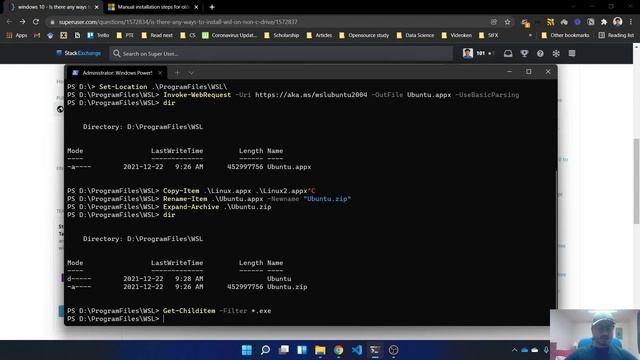Open OBS Studio from the taskbar
The image size is (640, 360).
point(393,350)
